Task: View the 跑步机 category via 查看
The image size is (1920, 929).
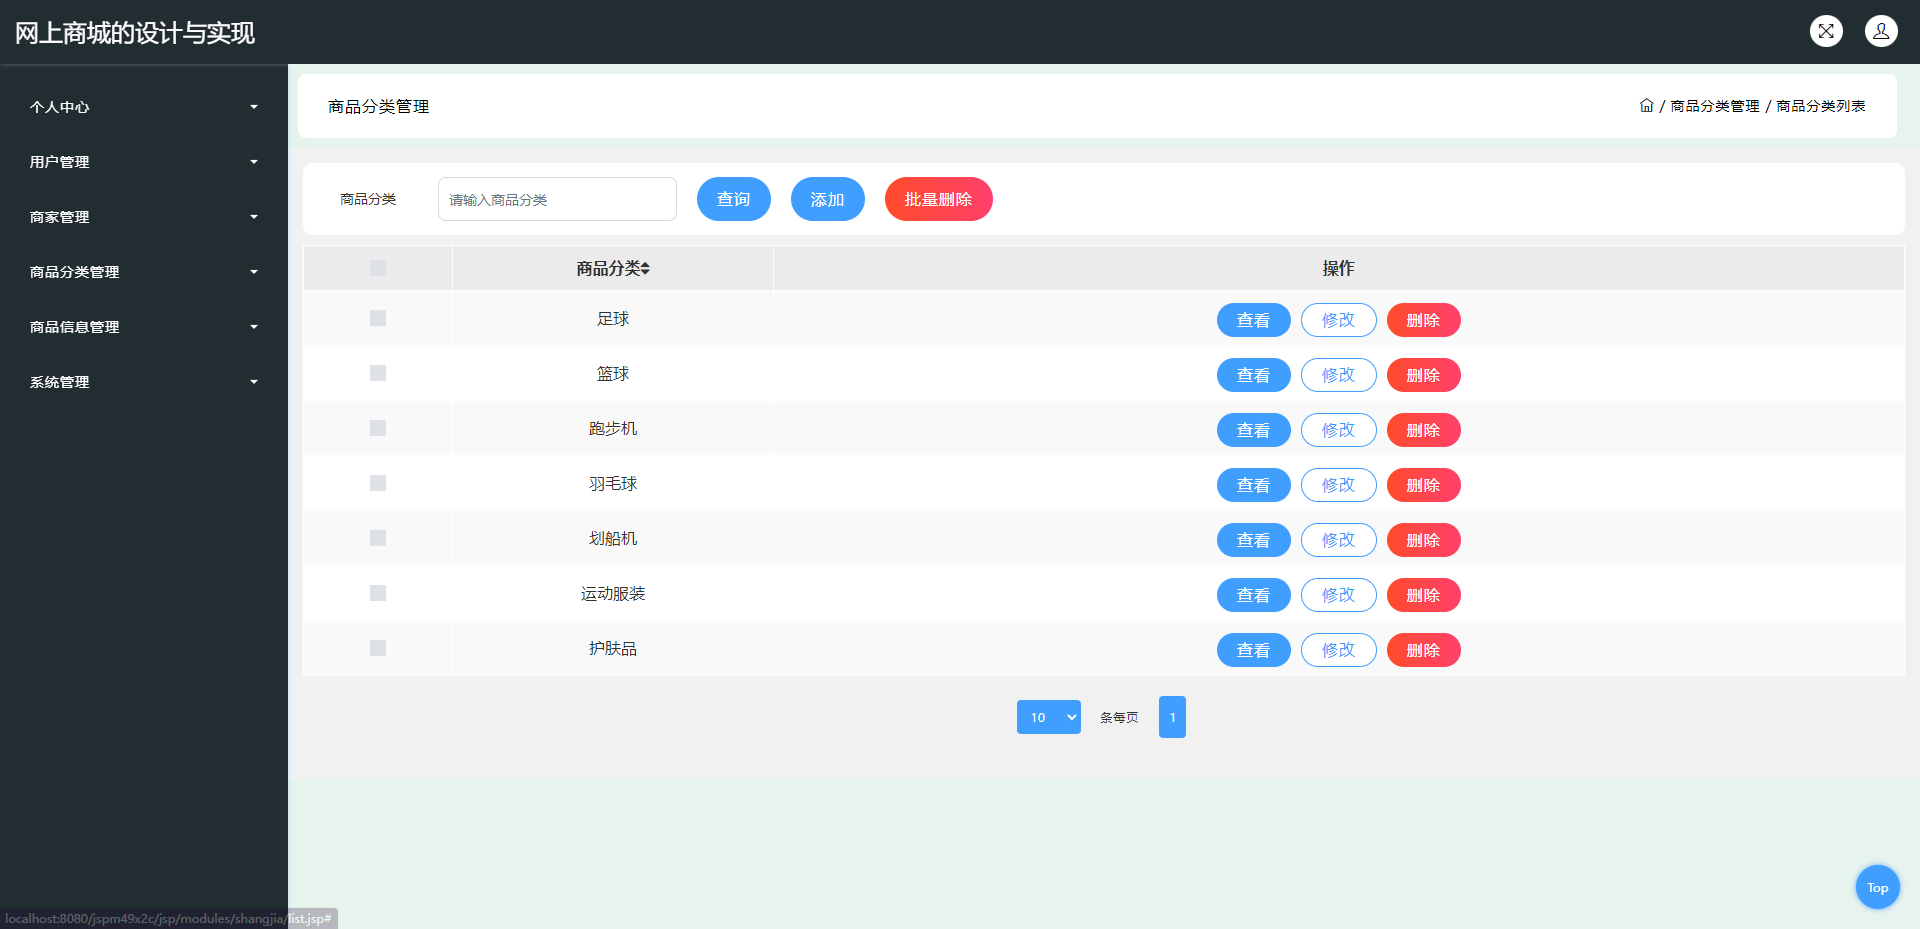Action: (1254, 430)
